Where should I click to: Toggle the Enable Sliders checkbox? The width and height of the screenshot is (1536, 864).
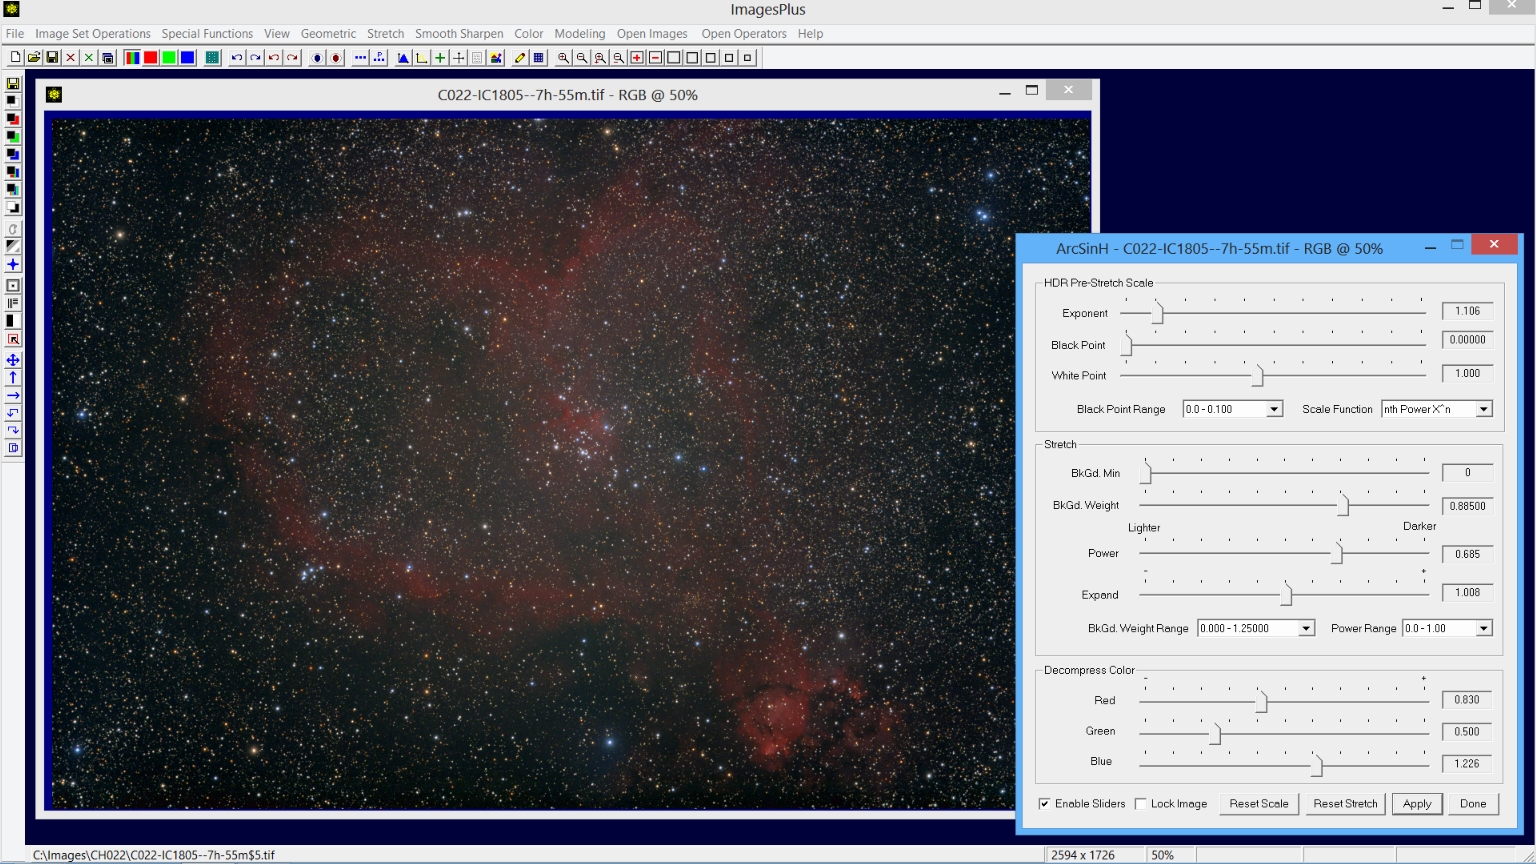tap(1044, 804)
